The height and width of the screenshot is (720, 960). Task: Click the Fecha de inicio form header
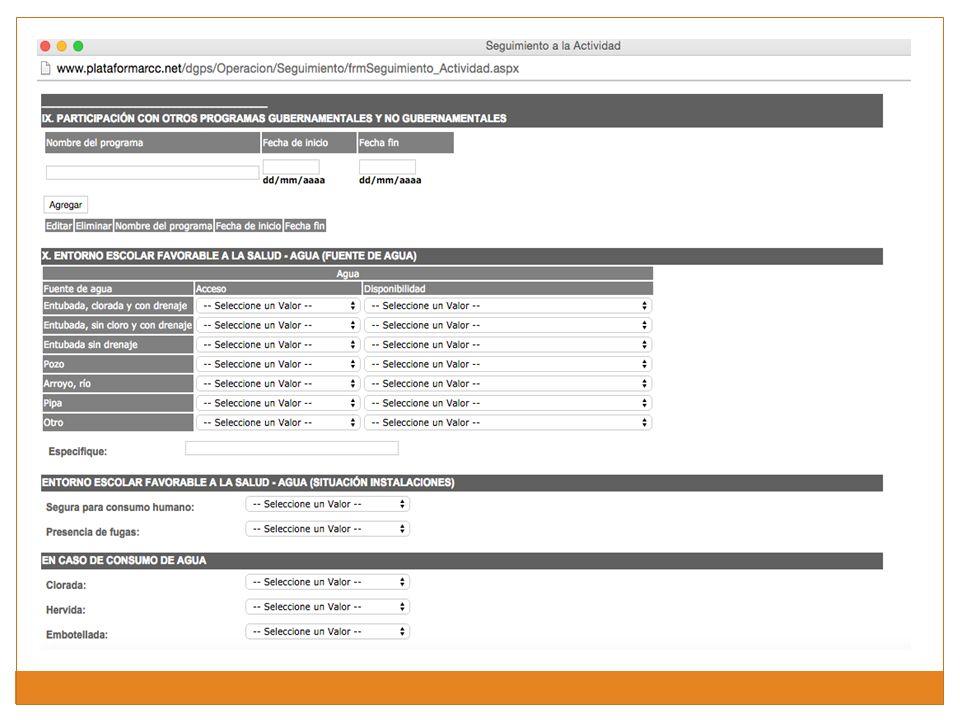309,143
